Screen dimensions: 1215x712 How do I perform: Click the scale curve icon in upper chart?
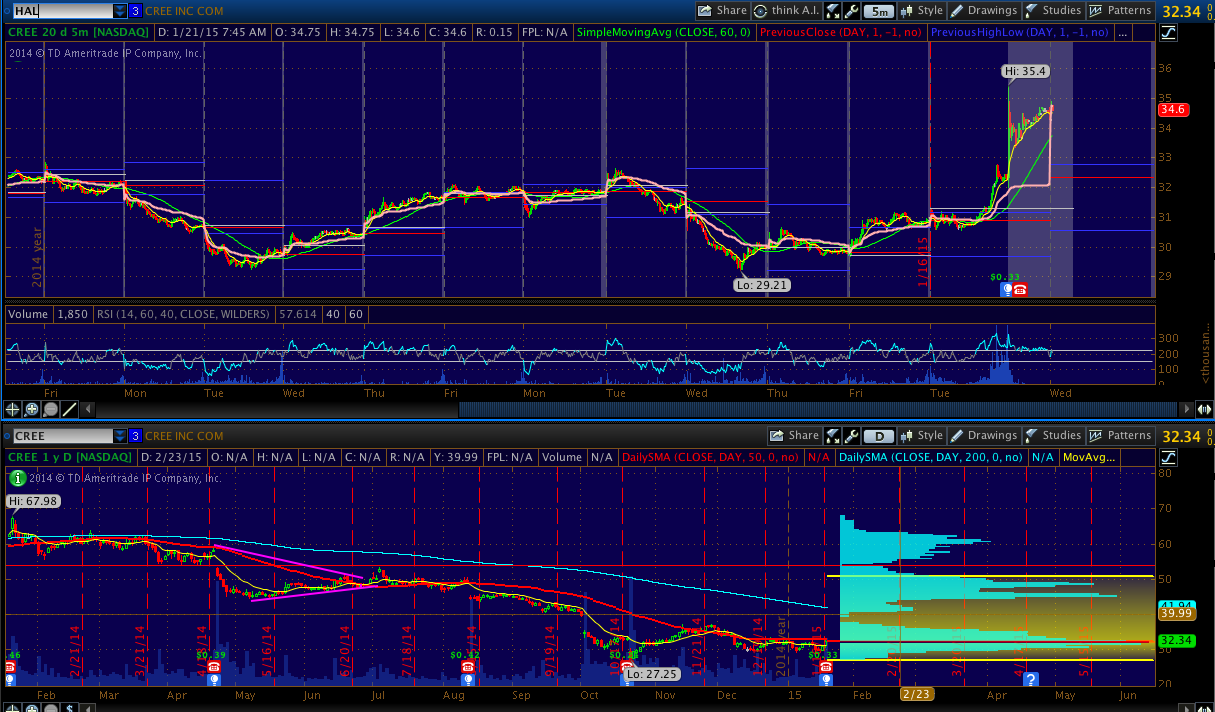pos(1169,33)
